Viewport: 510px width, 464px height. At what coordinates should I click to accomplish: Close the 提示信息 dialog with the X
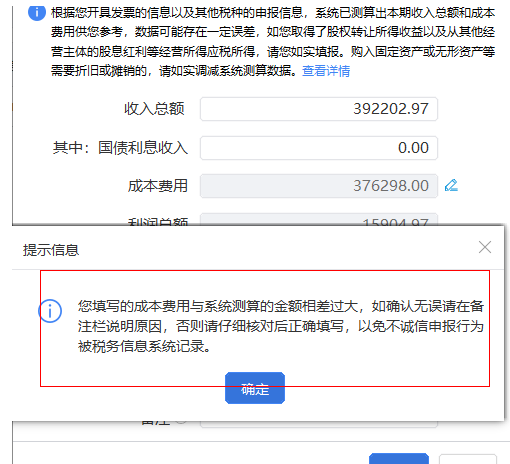pos(485,247)
